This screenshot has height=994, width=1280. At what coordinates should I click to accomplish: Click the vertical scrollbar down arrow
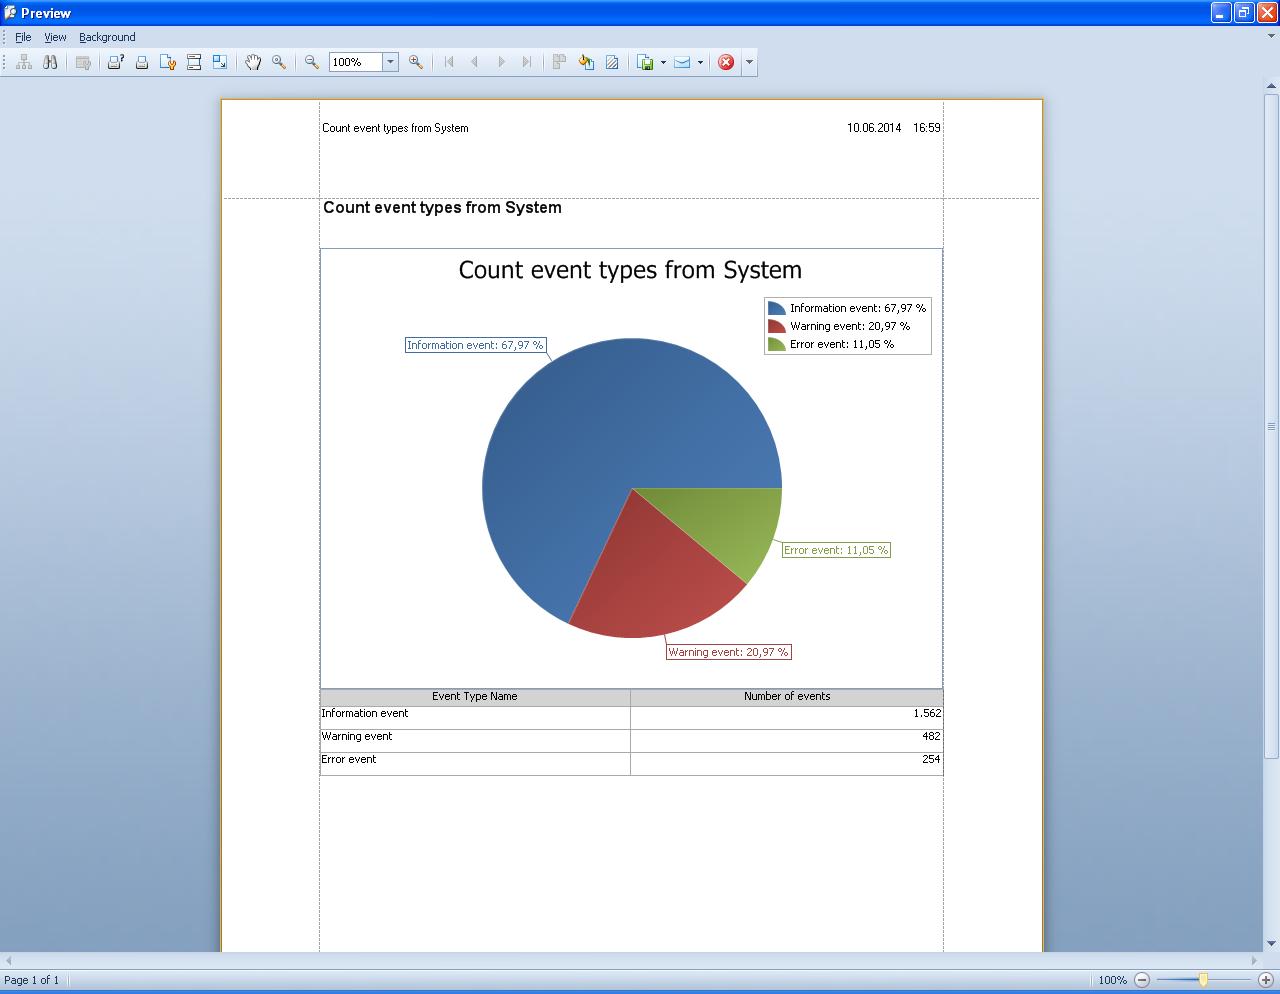[x=1272, y=944]
